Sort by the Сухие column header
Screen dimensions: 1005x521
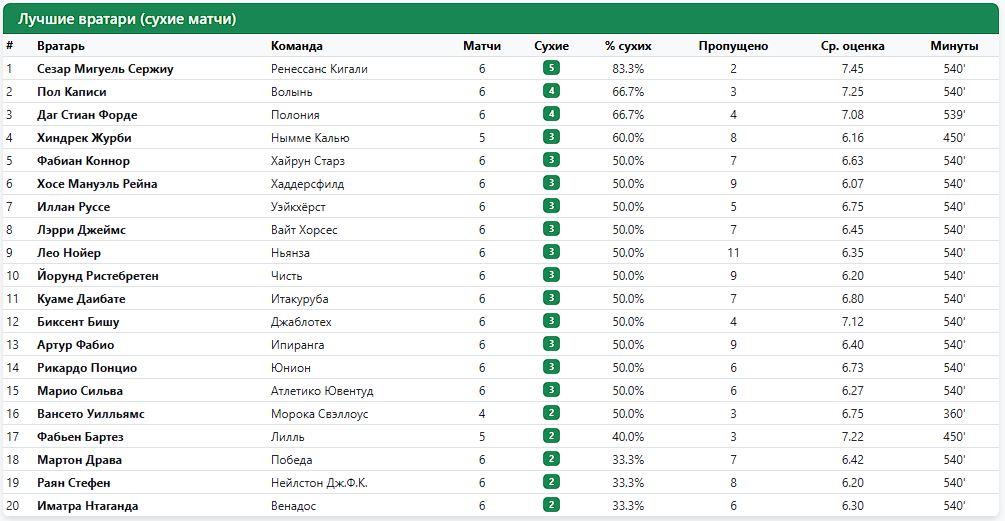[x=551, y=45]
